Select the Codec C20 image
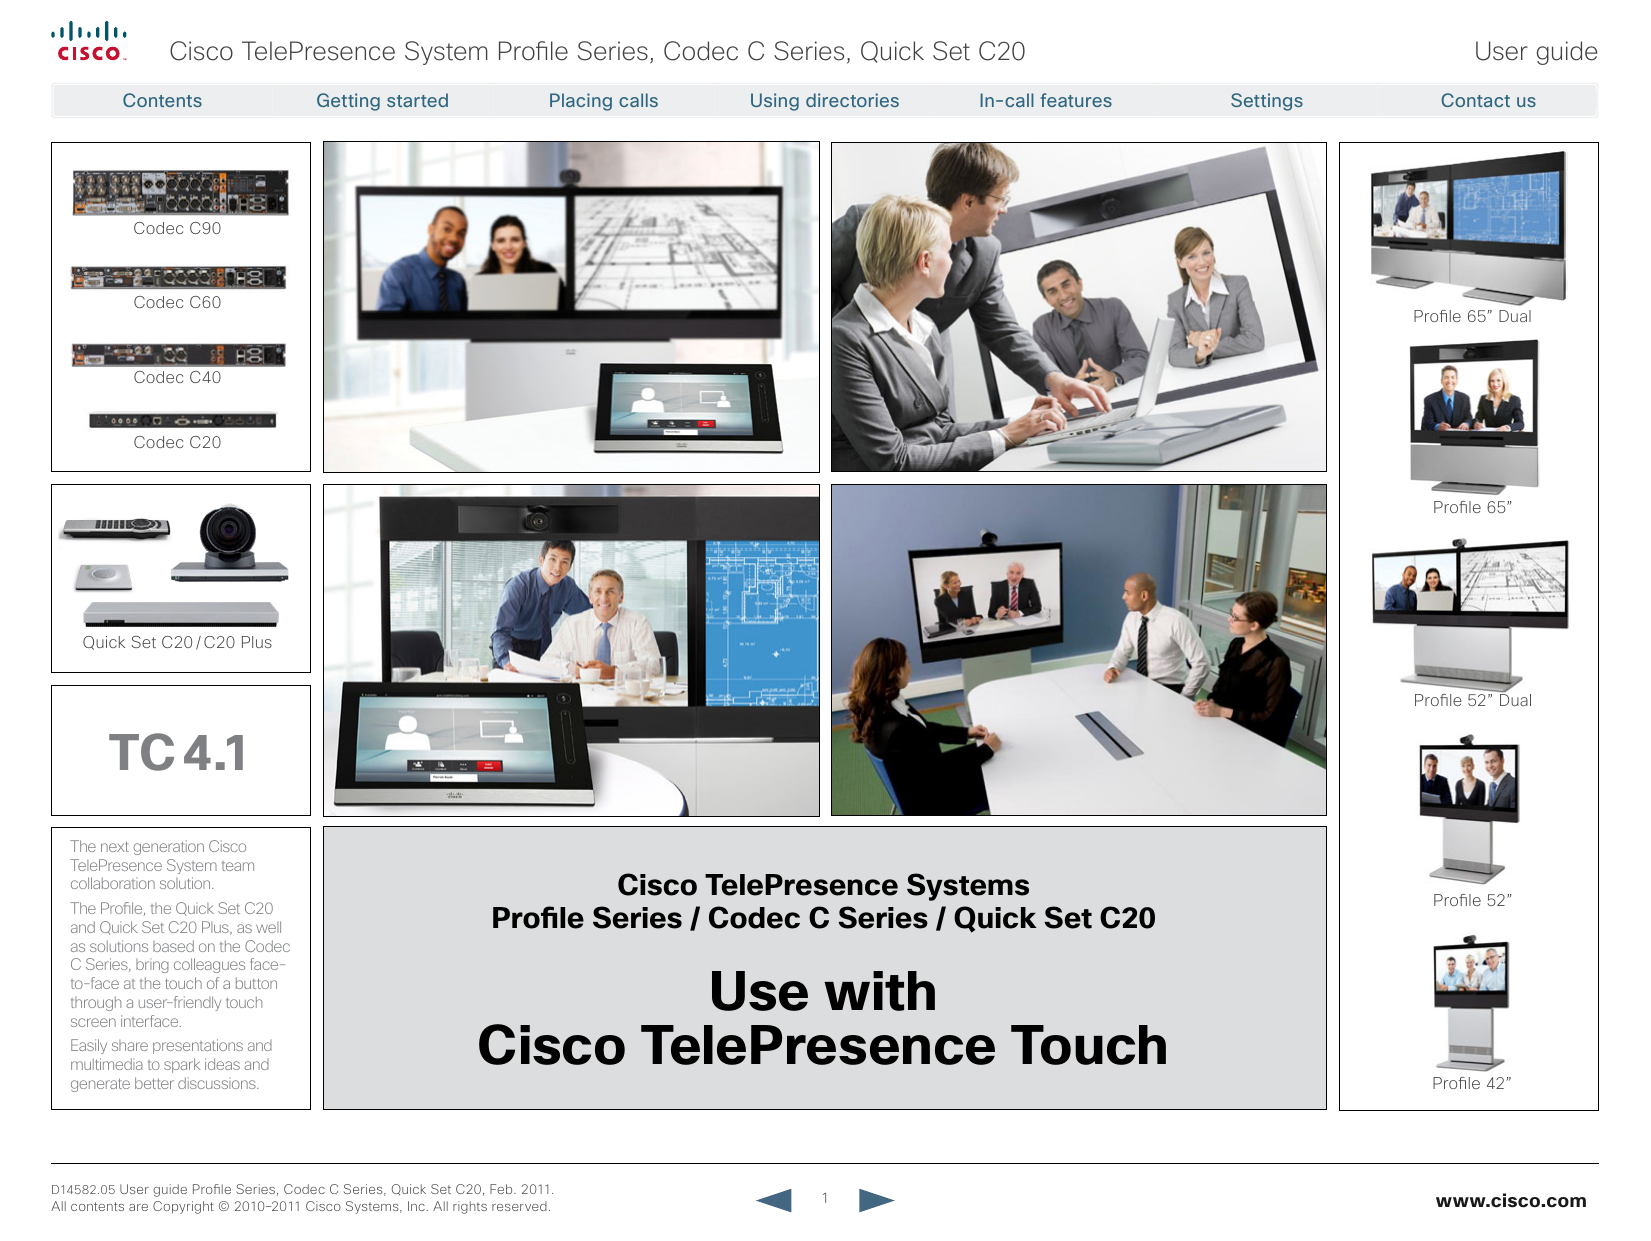This screenshot has height=1241, width=1651. [x=182, y=420]
